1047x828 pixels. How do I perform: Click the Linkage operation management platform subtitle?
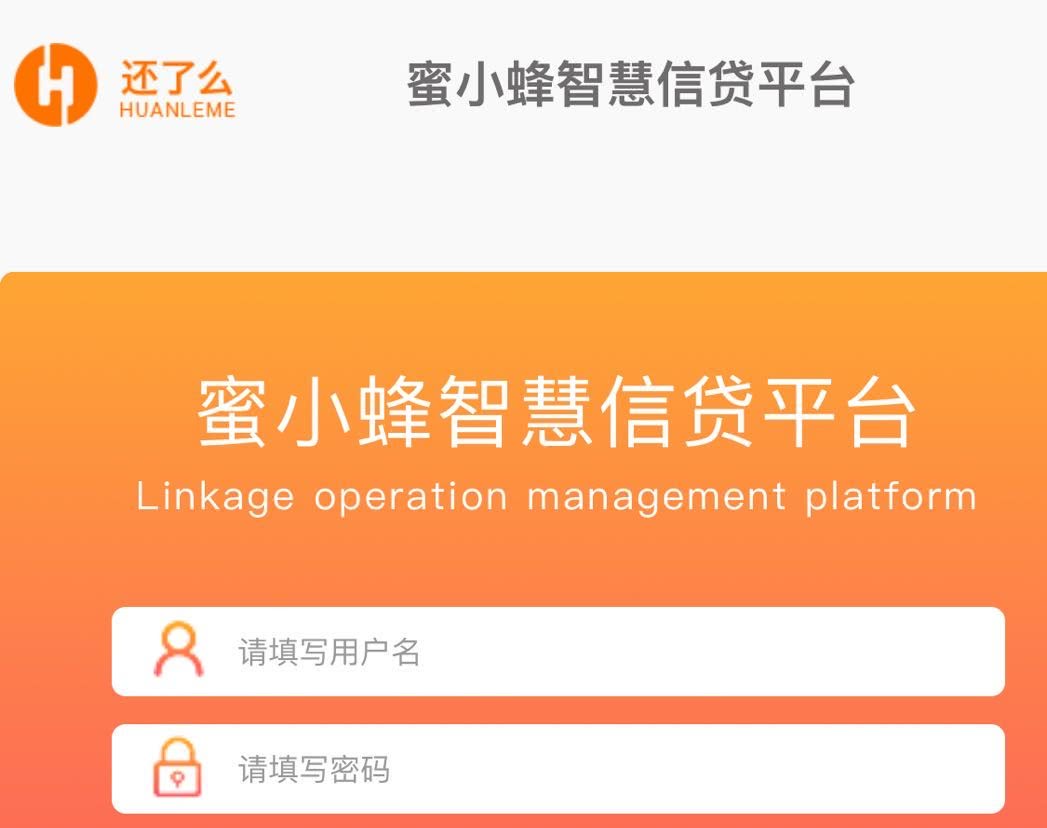pyautogui.click(x=556, y=498)
